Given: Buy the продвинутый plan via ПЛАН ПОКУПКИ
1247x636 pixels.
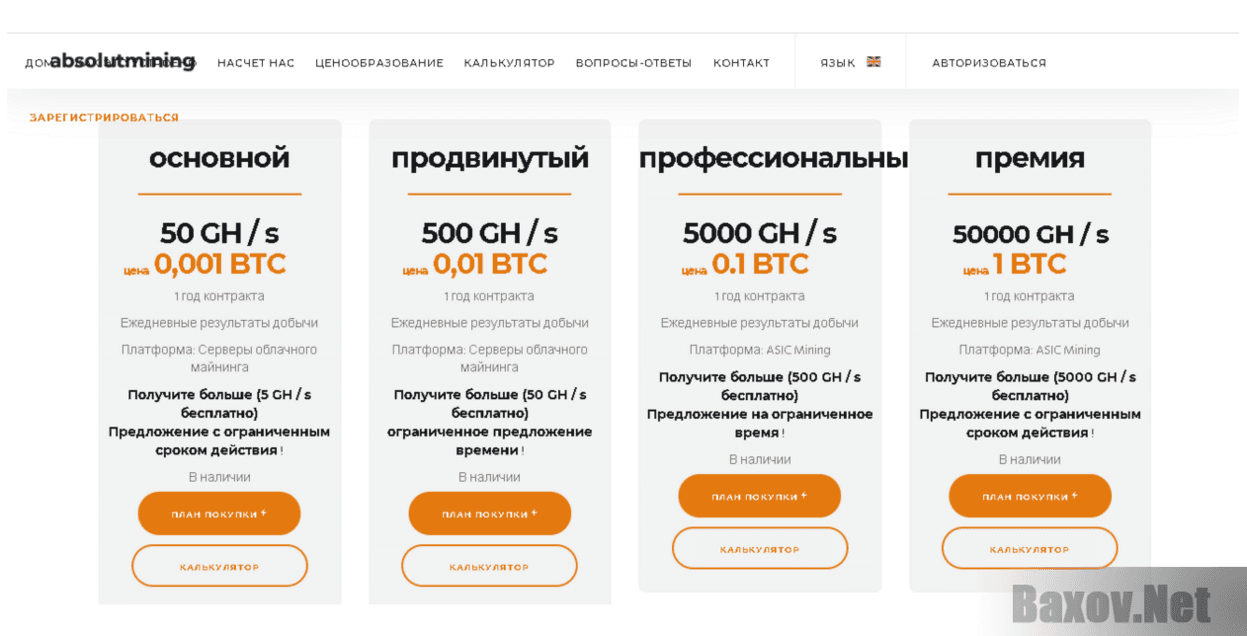Looking at the screenshot, I should [489, 514].
